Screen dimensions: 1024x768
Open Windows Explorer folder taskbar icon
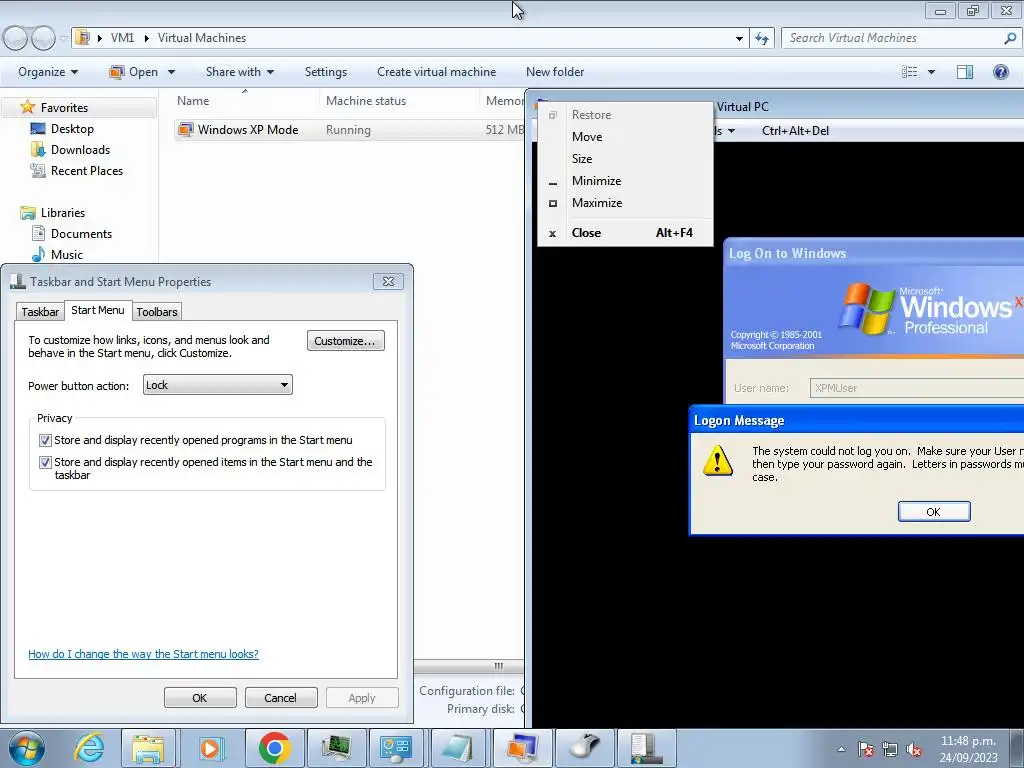(x=148, y=748)
